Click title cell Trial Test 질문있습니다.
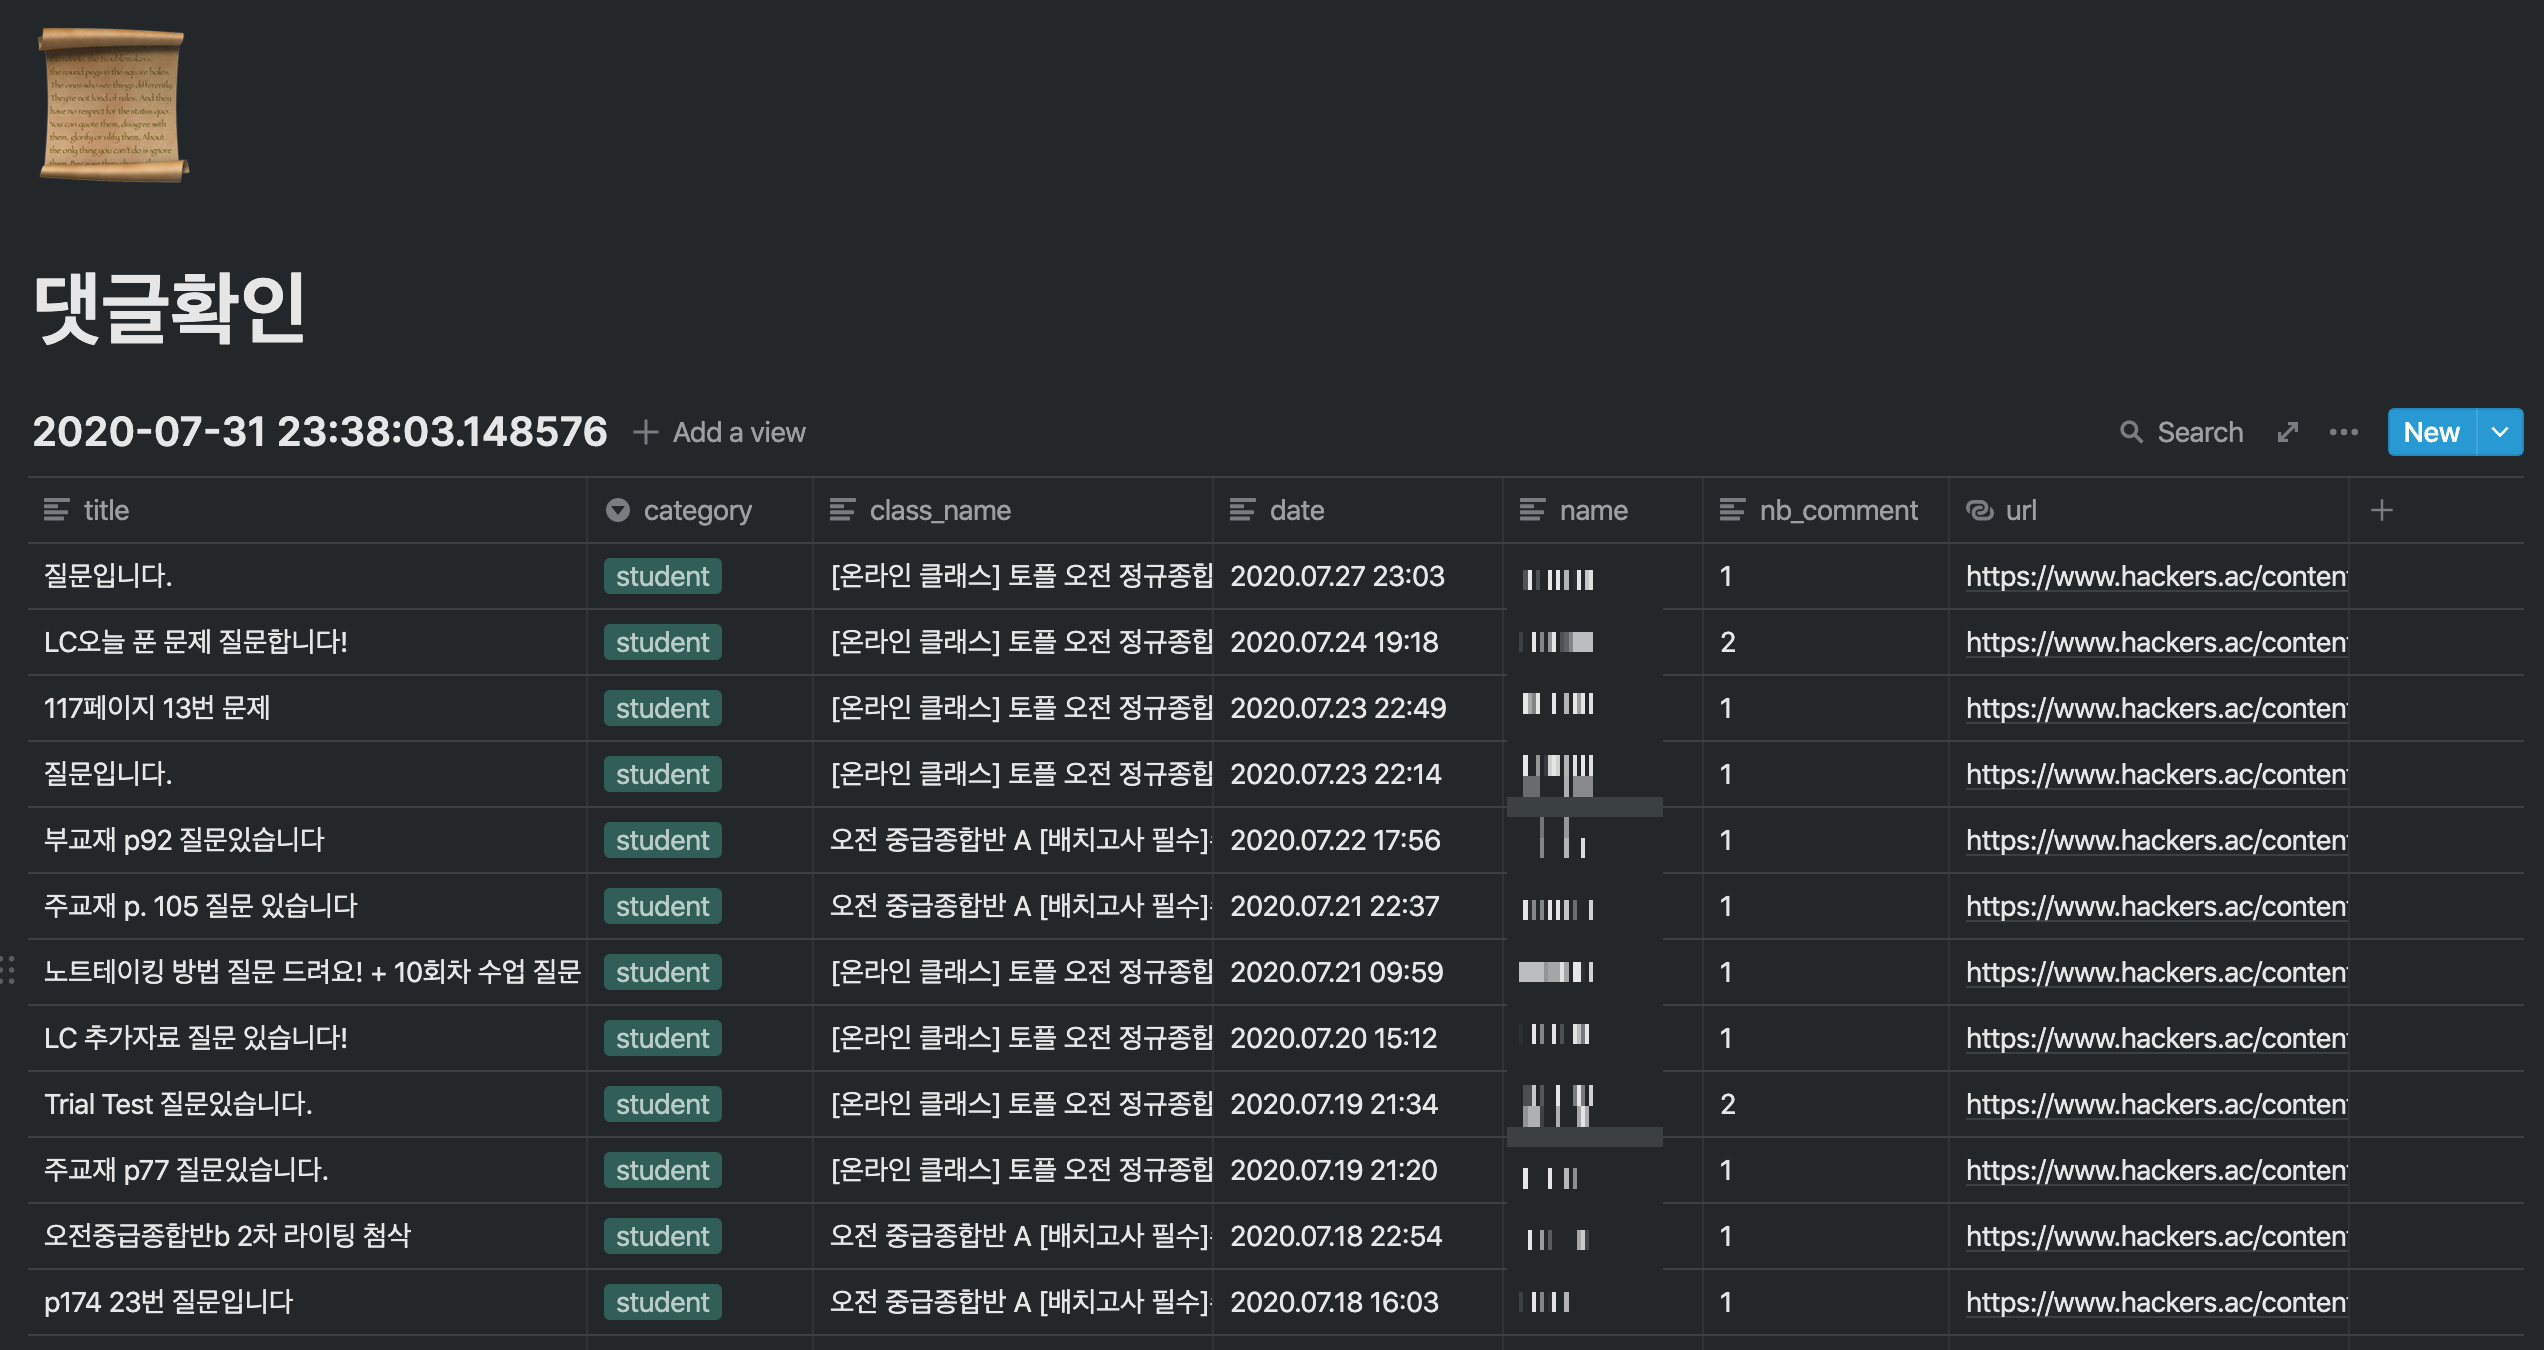2544x1350 pixels. pyautogui.click(x=307, y=1104)
